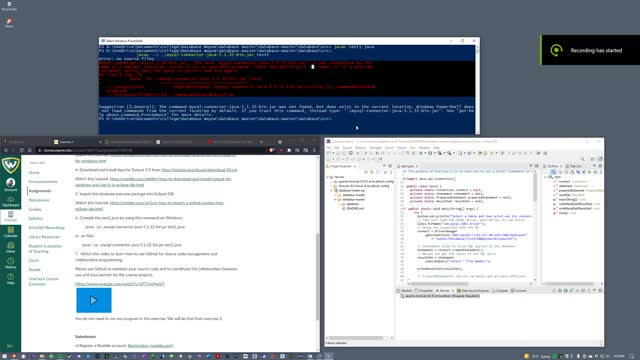Open Inbox in Canvas global sidebar
Image resolution: width=640 pixels, height=360 pixels.
tap(11, 247)
